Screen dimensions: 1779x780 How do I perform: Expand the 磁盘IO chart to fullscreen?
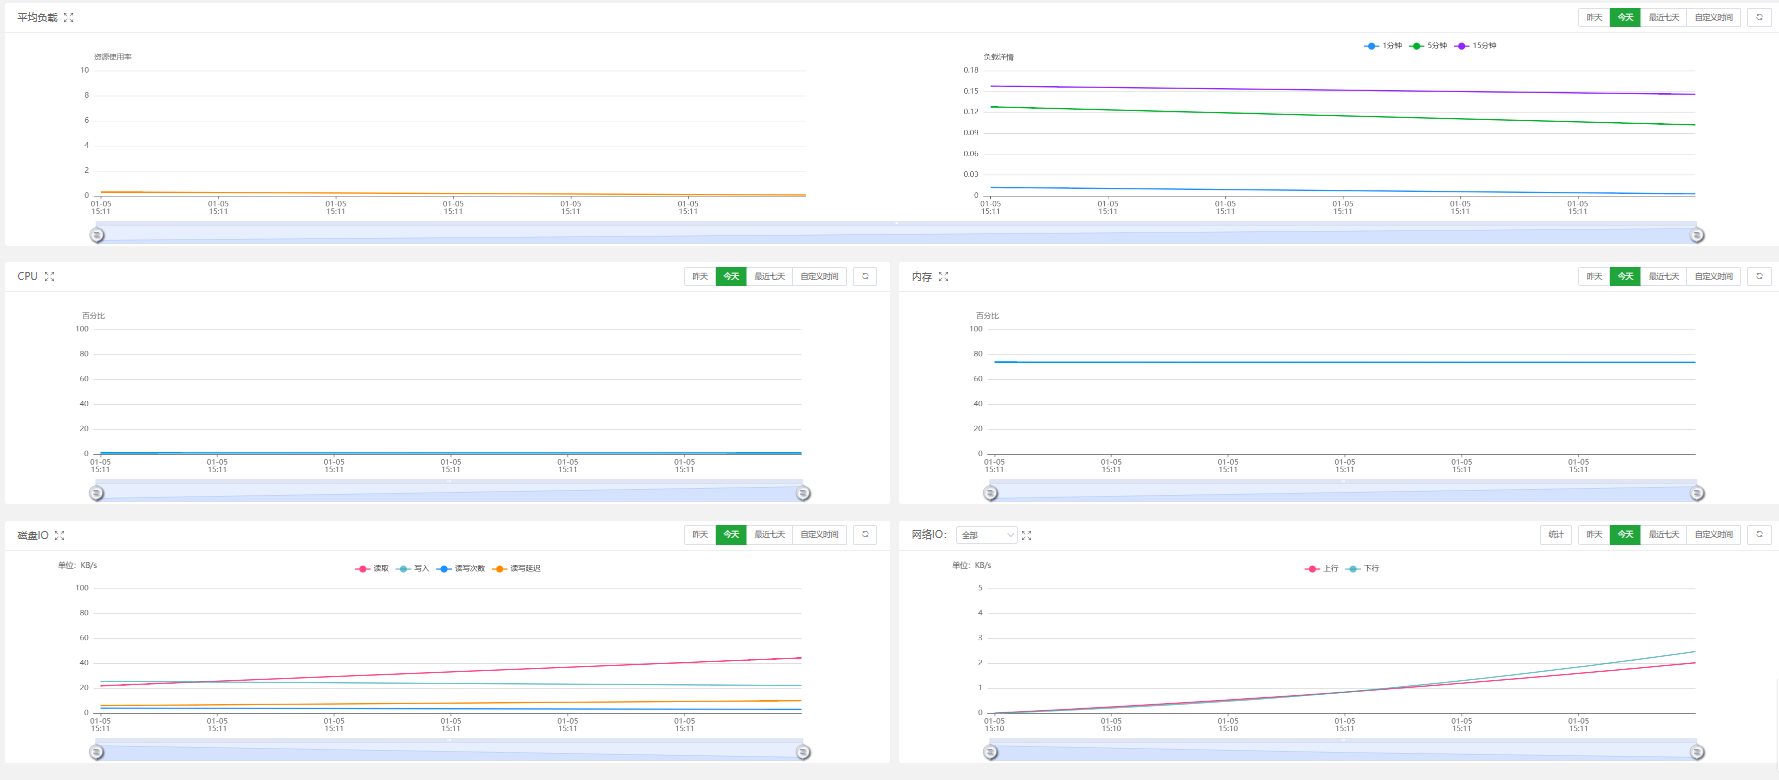tap(59, 536)
